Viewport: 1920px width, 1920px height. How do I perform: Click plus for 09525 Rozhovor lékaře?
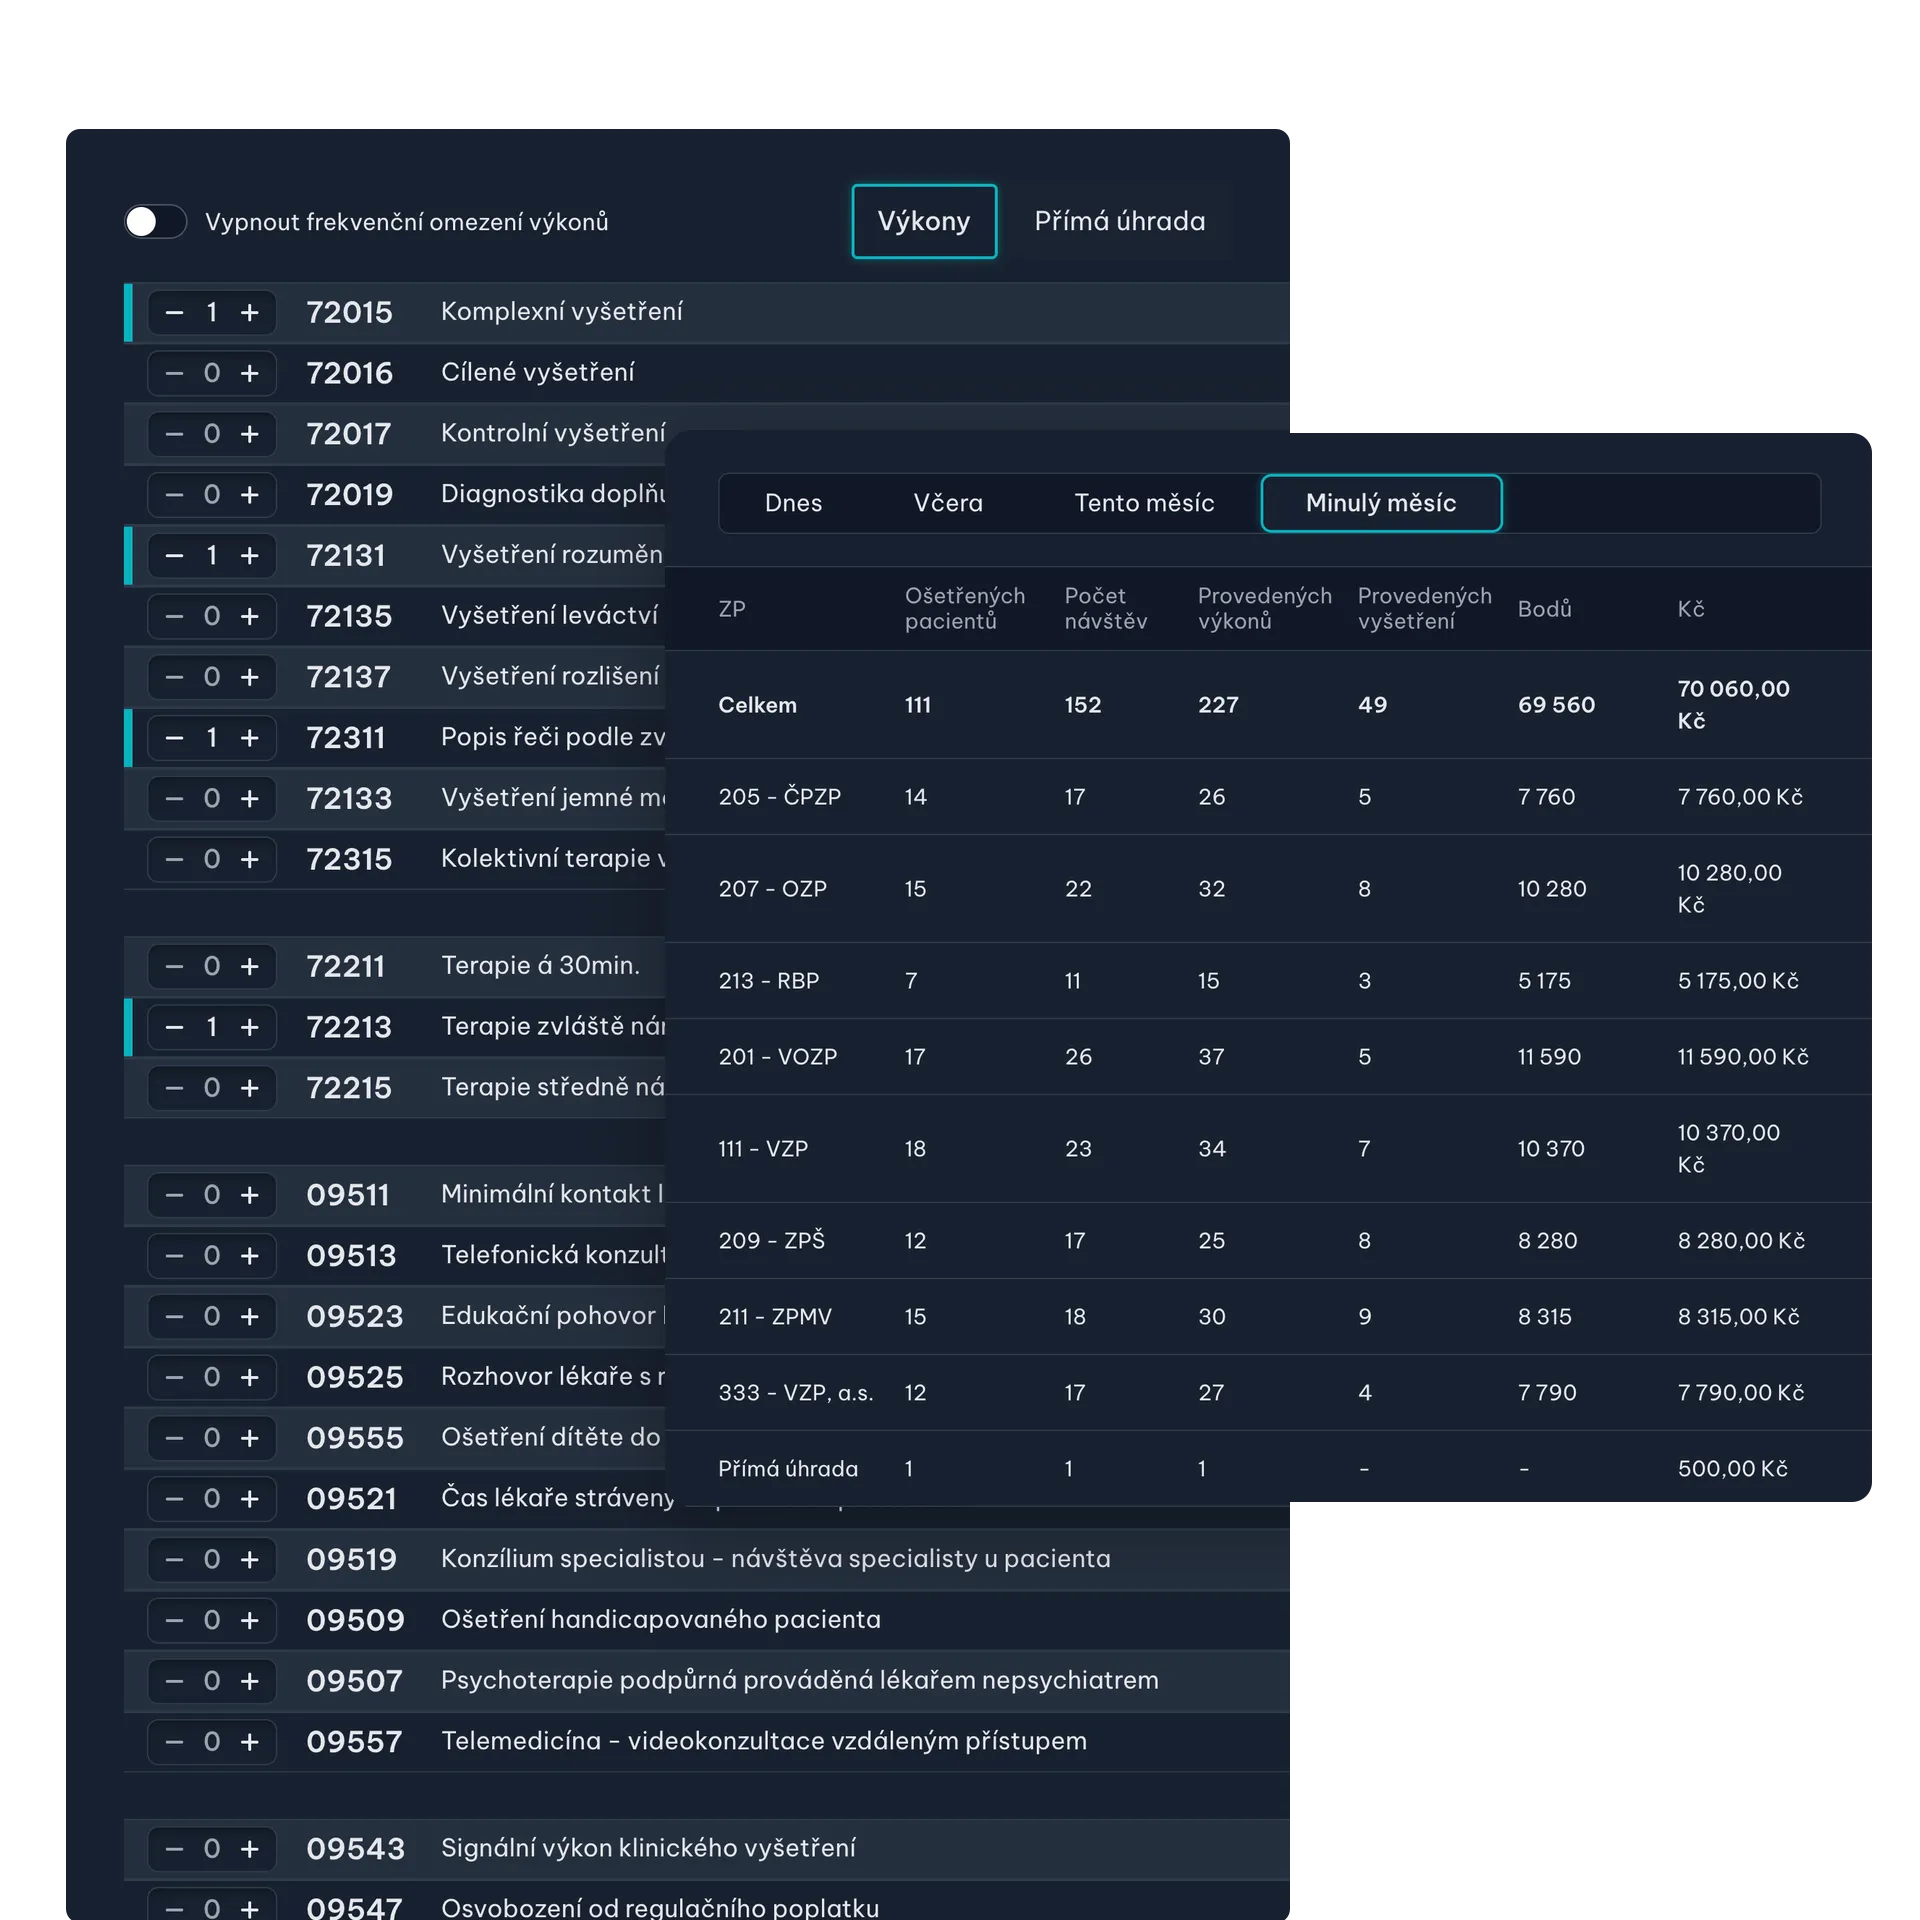pos(250,1377)
